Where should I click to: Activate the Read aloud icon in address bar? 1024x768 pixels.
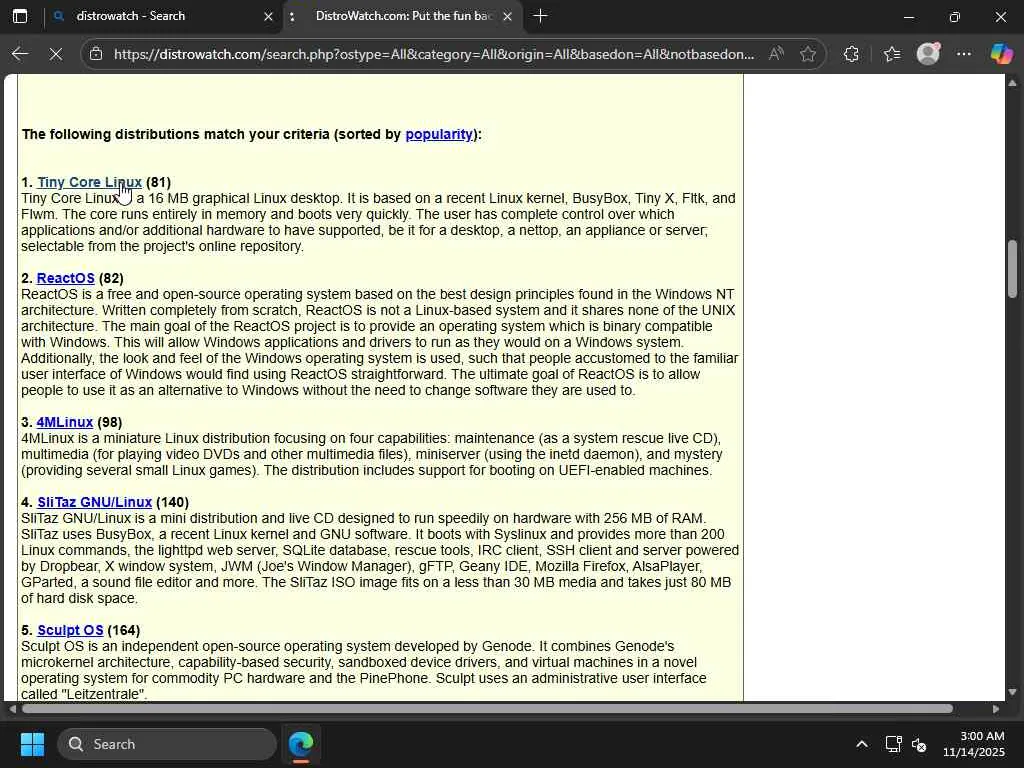click(x=776, y=54)
